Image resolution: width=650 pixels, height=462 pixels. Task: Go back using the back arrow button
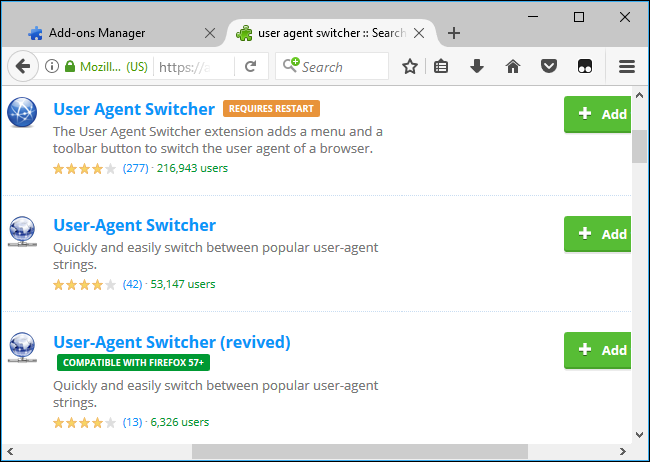23,66
